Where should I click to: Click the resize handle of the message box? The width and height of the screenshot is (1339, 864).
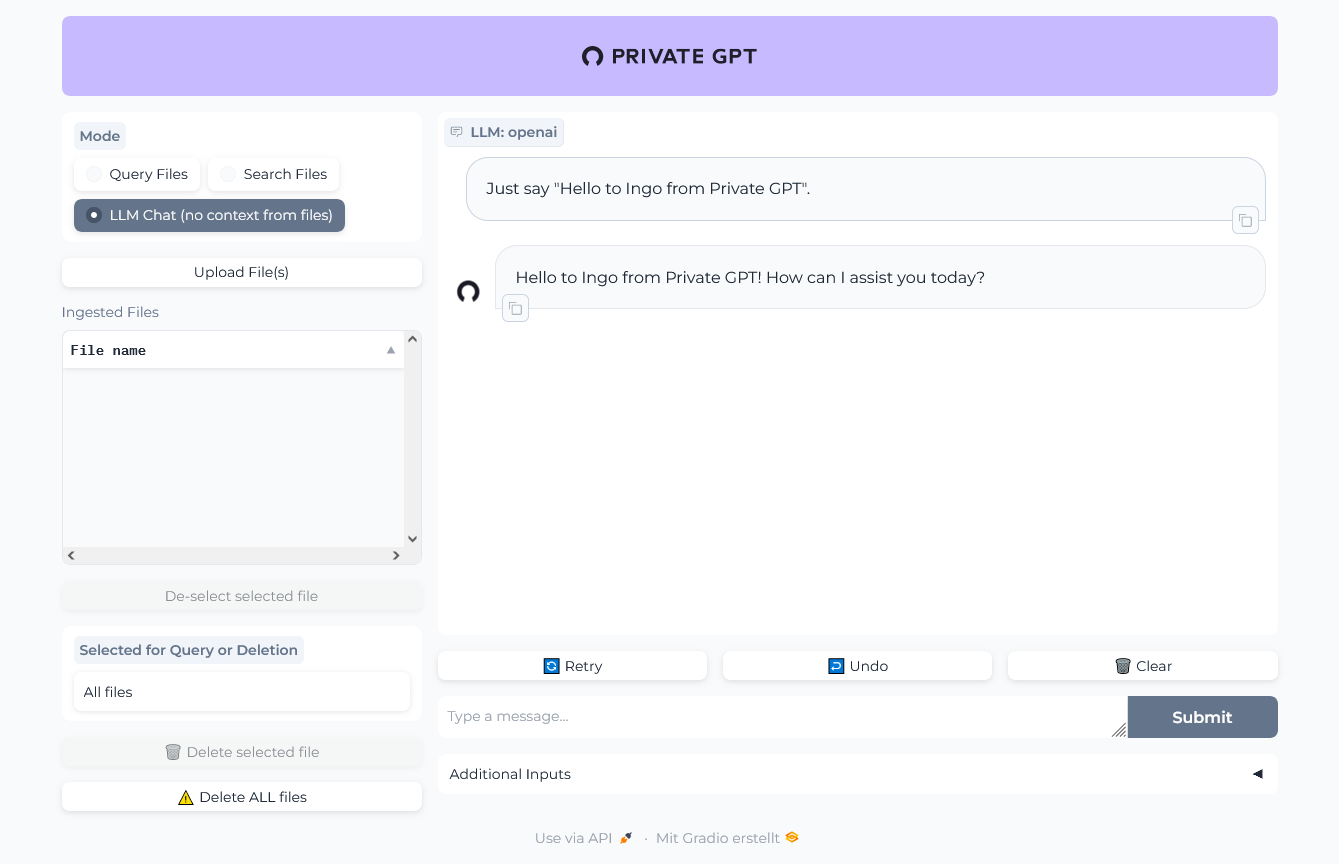coord(1119,730)
